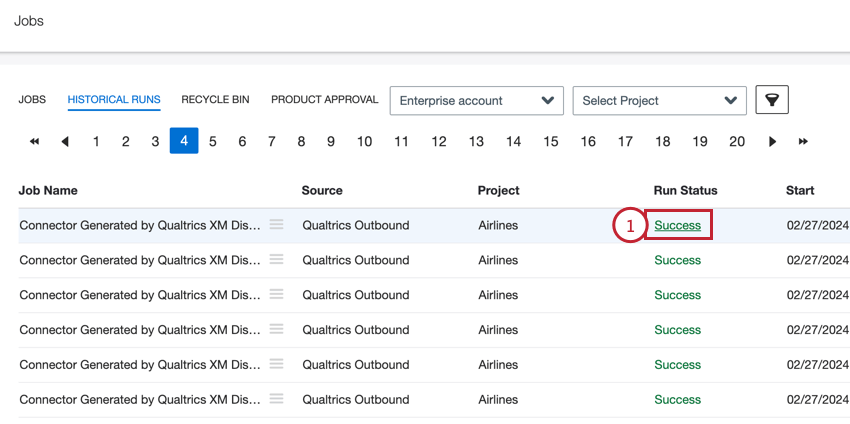This screenshot has height=424, width=850.
Task: Click the Run Status column header
Action: pyautogui.click(x=685, y=190)
